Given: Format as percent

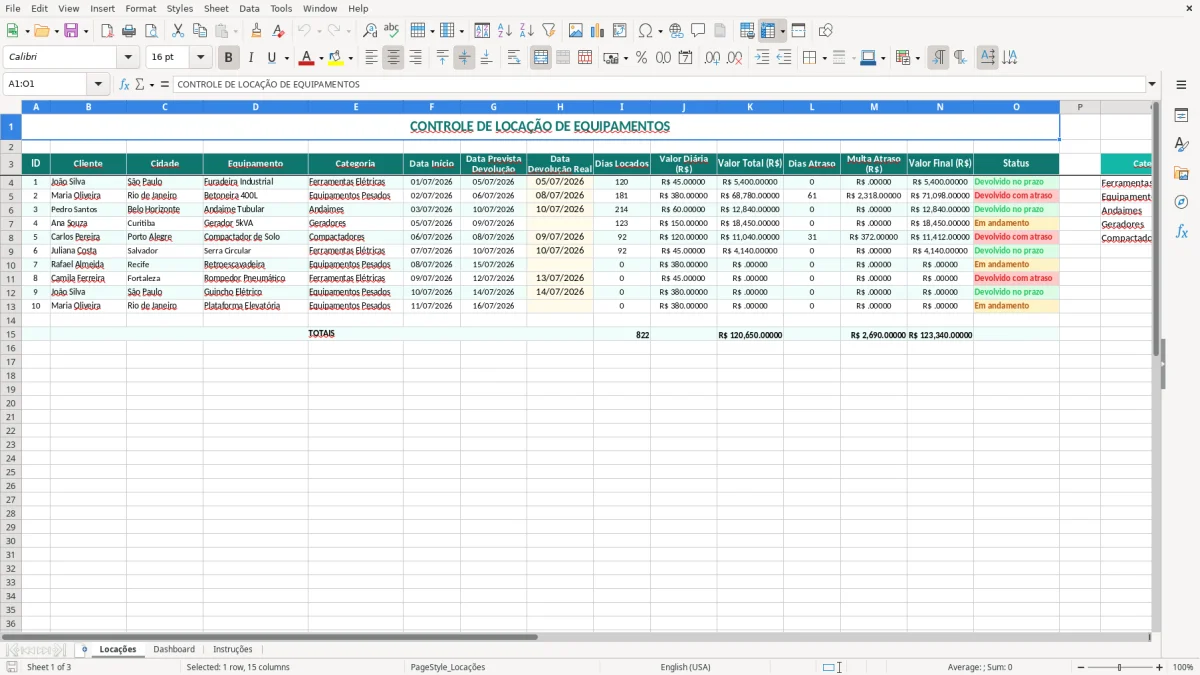Looking at the screenshot, I should (642, 58).
